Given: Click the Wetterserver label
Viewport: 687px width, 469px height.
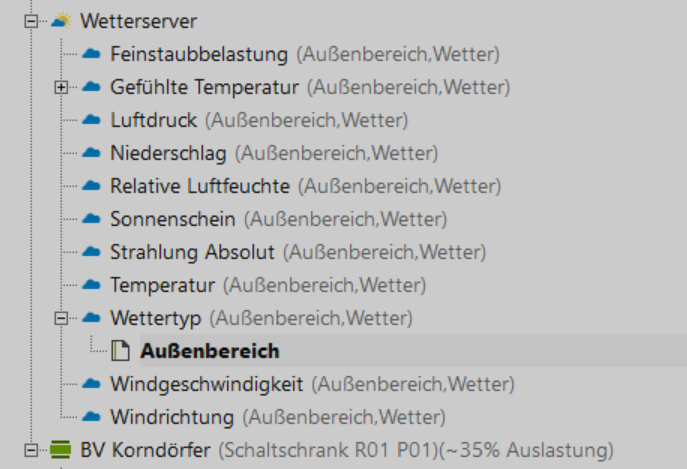Looking at the screenshot, I should pos(139,21).
